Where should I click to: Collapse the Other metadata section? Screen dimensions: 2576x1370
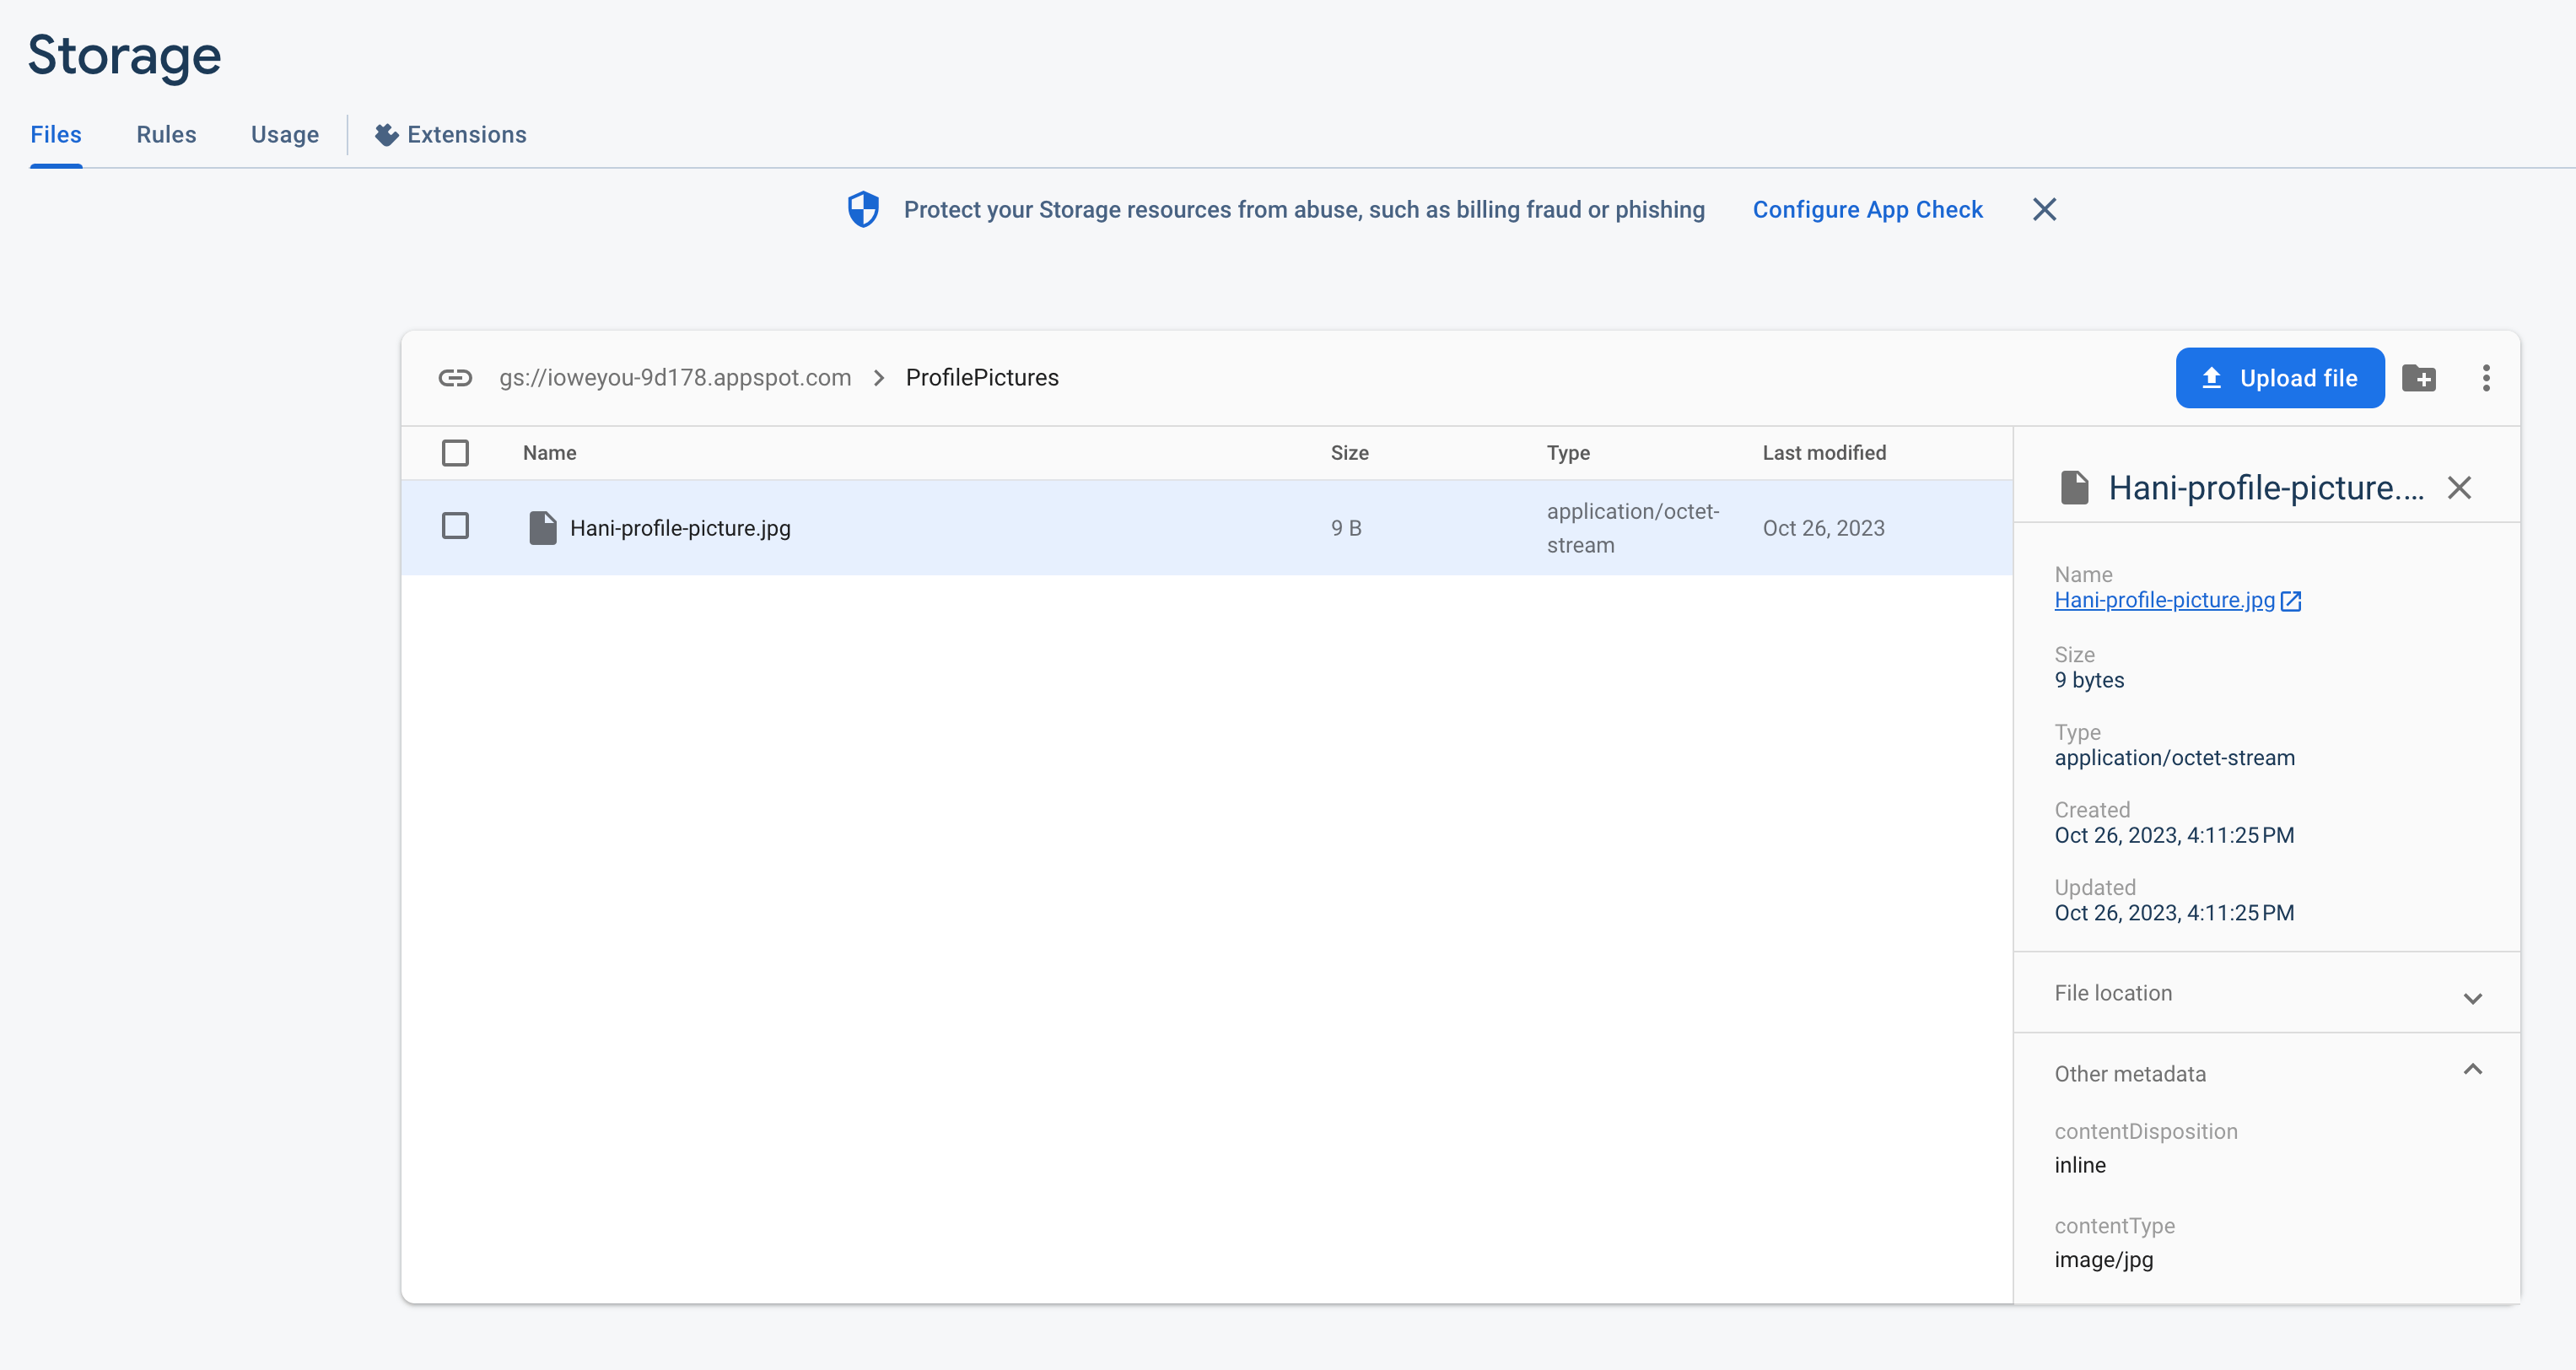click(x=2473, y=1069)
